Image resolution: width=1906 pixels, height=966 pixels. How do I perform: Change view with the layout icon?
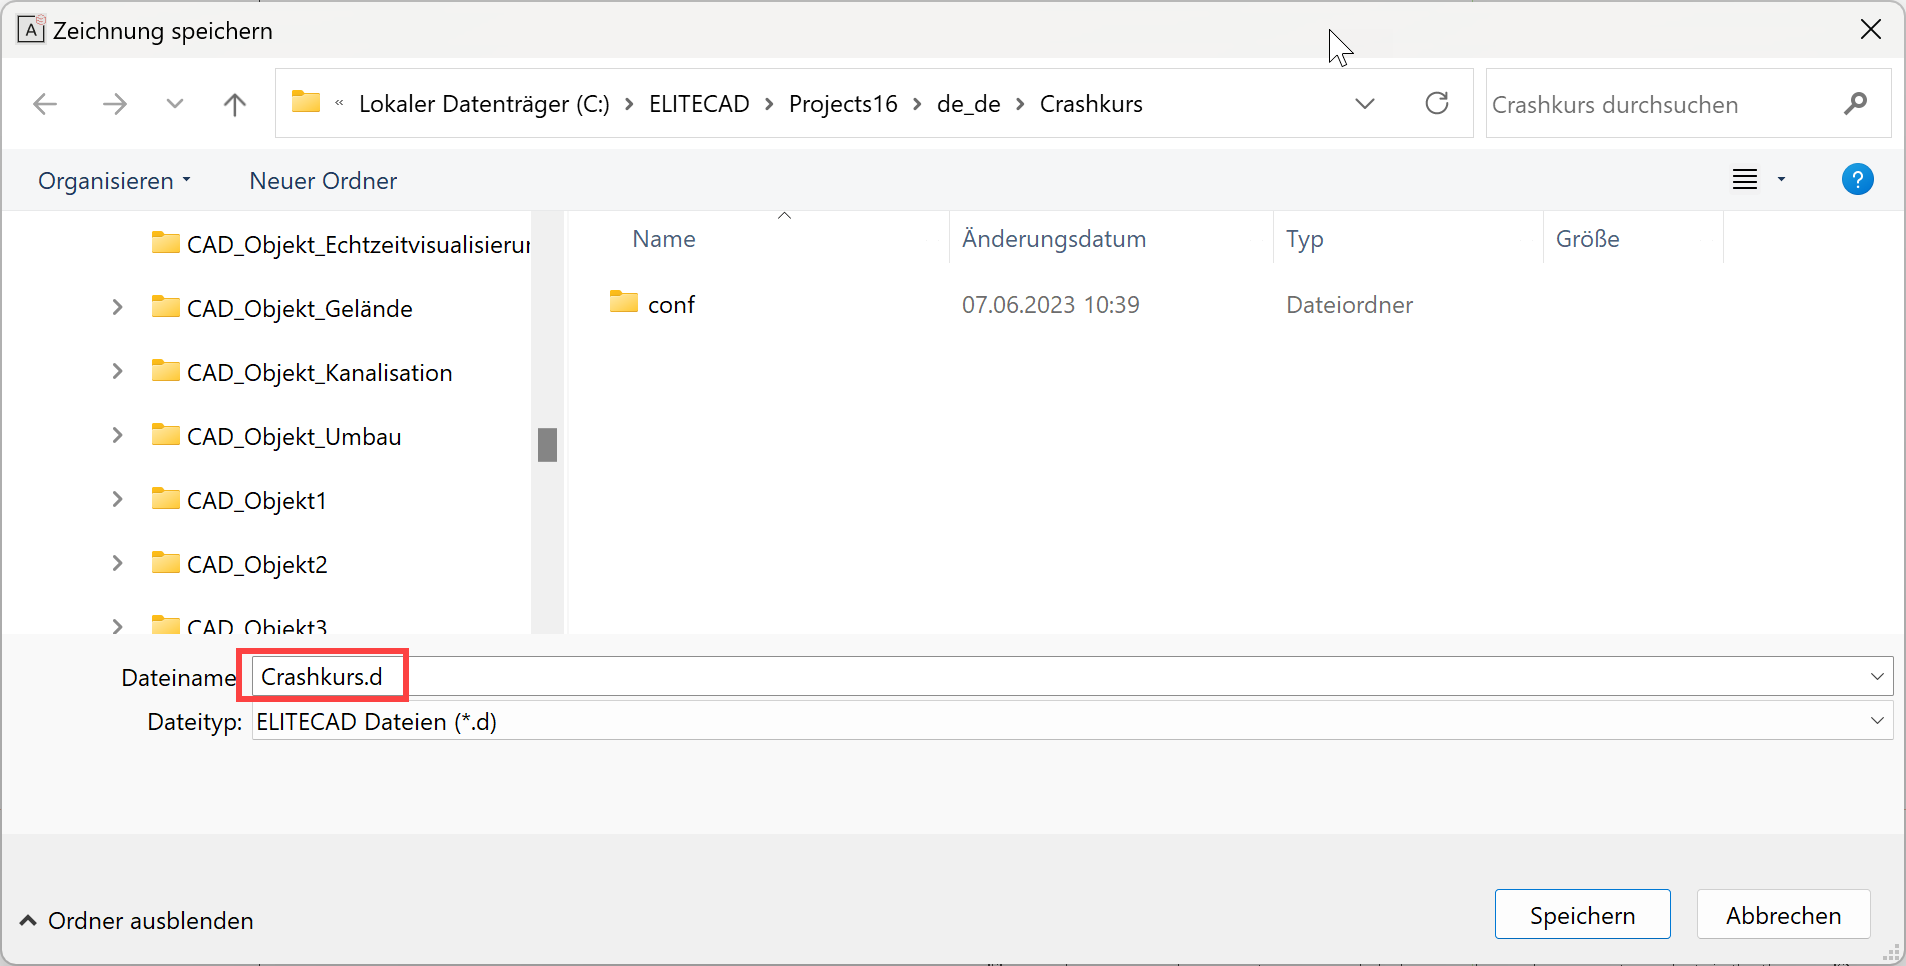(x=1745, y=180)
